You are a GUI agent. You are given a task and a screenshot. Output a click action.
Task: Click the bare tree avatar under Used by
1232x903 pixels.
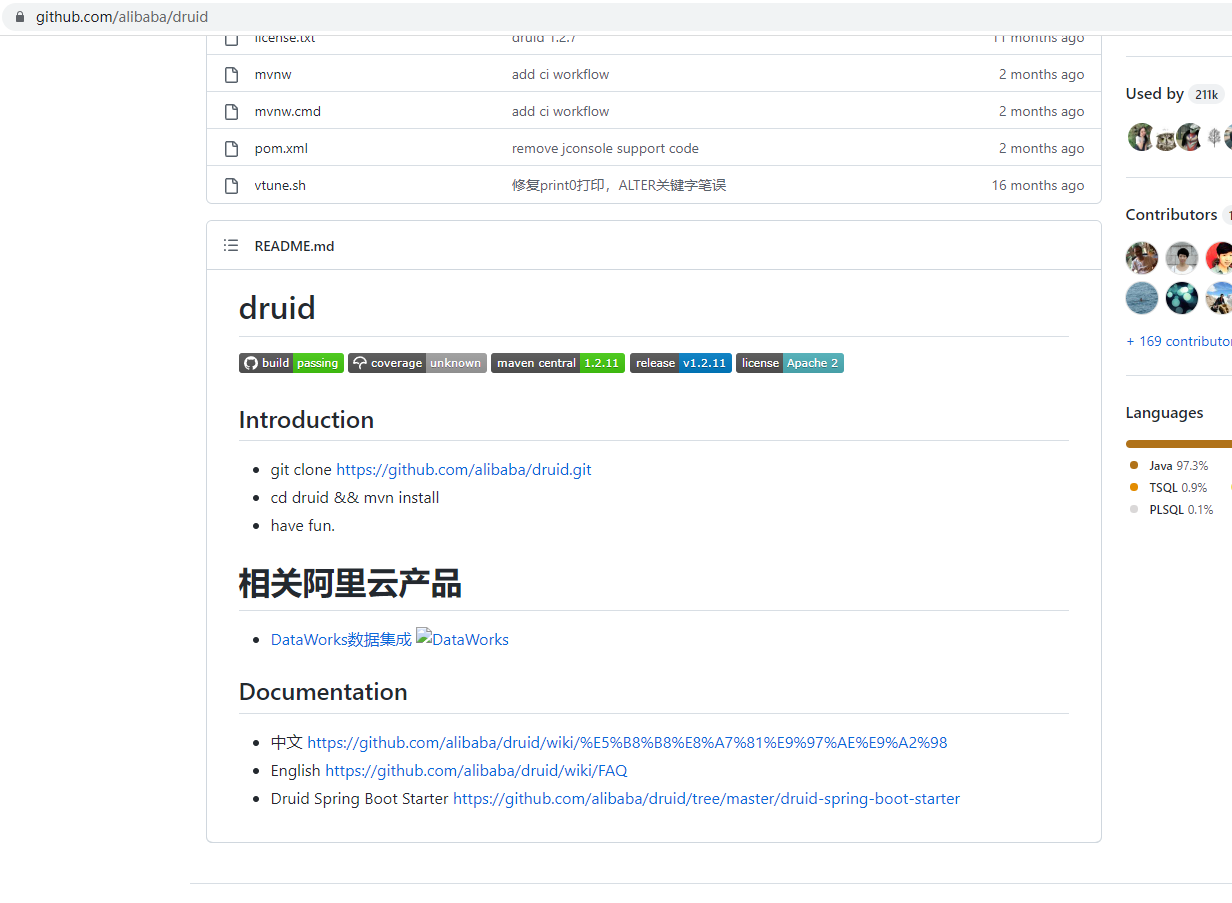pyautogui.click(x=1214, y=138)
